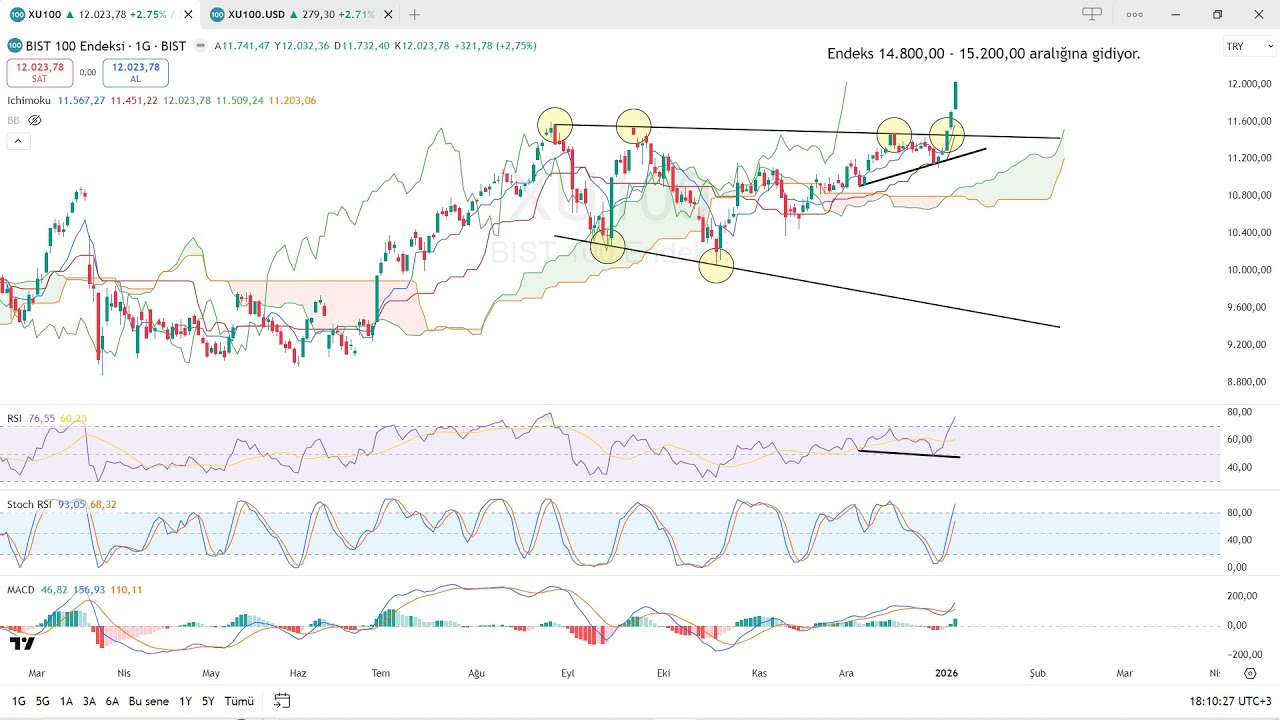
Task: Toggle the gray market status indicator
Action: click(202, 46)
